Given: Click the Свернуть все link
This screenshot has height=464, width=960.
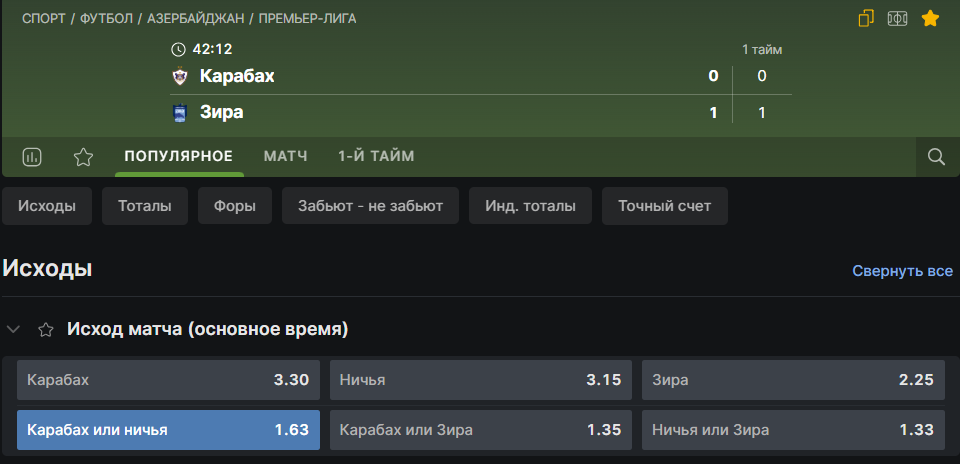Looking at the screenshot, I should point(902,271).
